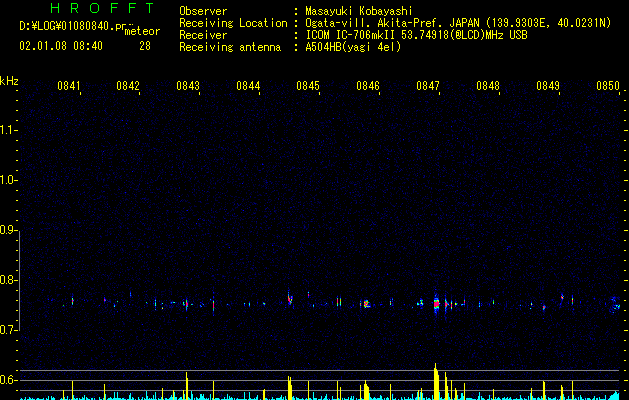629x400 pixels.
Task: Click the tallest yellow intensity bar
Action: click(436, 382)
